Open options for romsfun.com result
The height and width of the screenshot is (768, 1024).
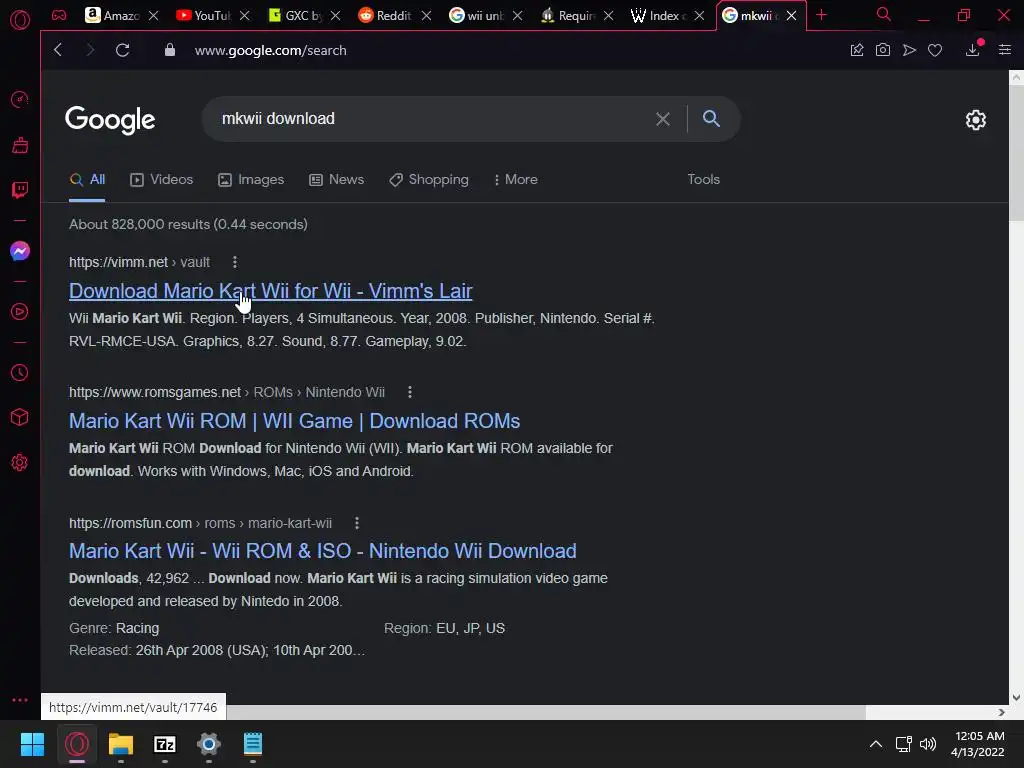tap(357, 523)
